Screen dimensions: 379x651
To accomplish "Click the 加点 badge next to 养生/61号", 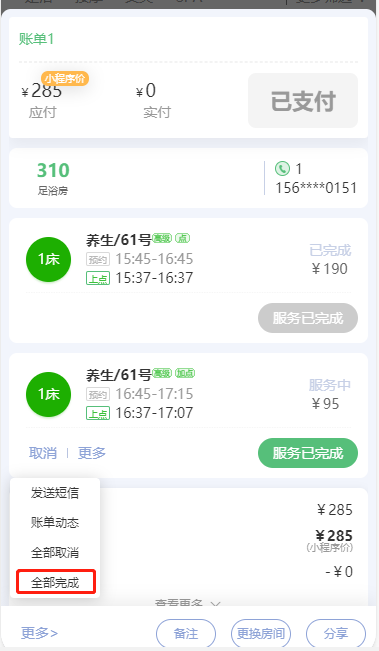I will pyautogui.click(x=185, y=373).
